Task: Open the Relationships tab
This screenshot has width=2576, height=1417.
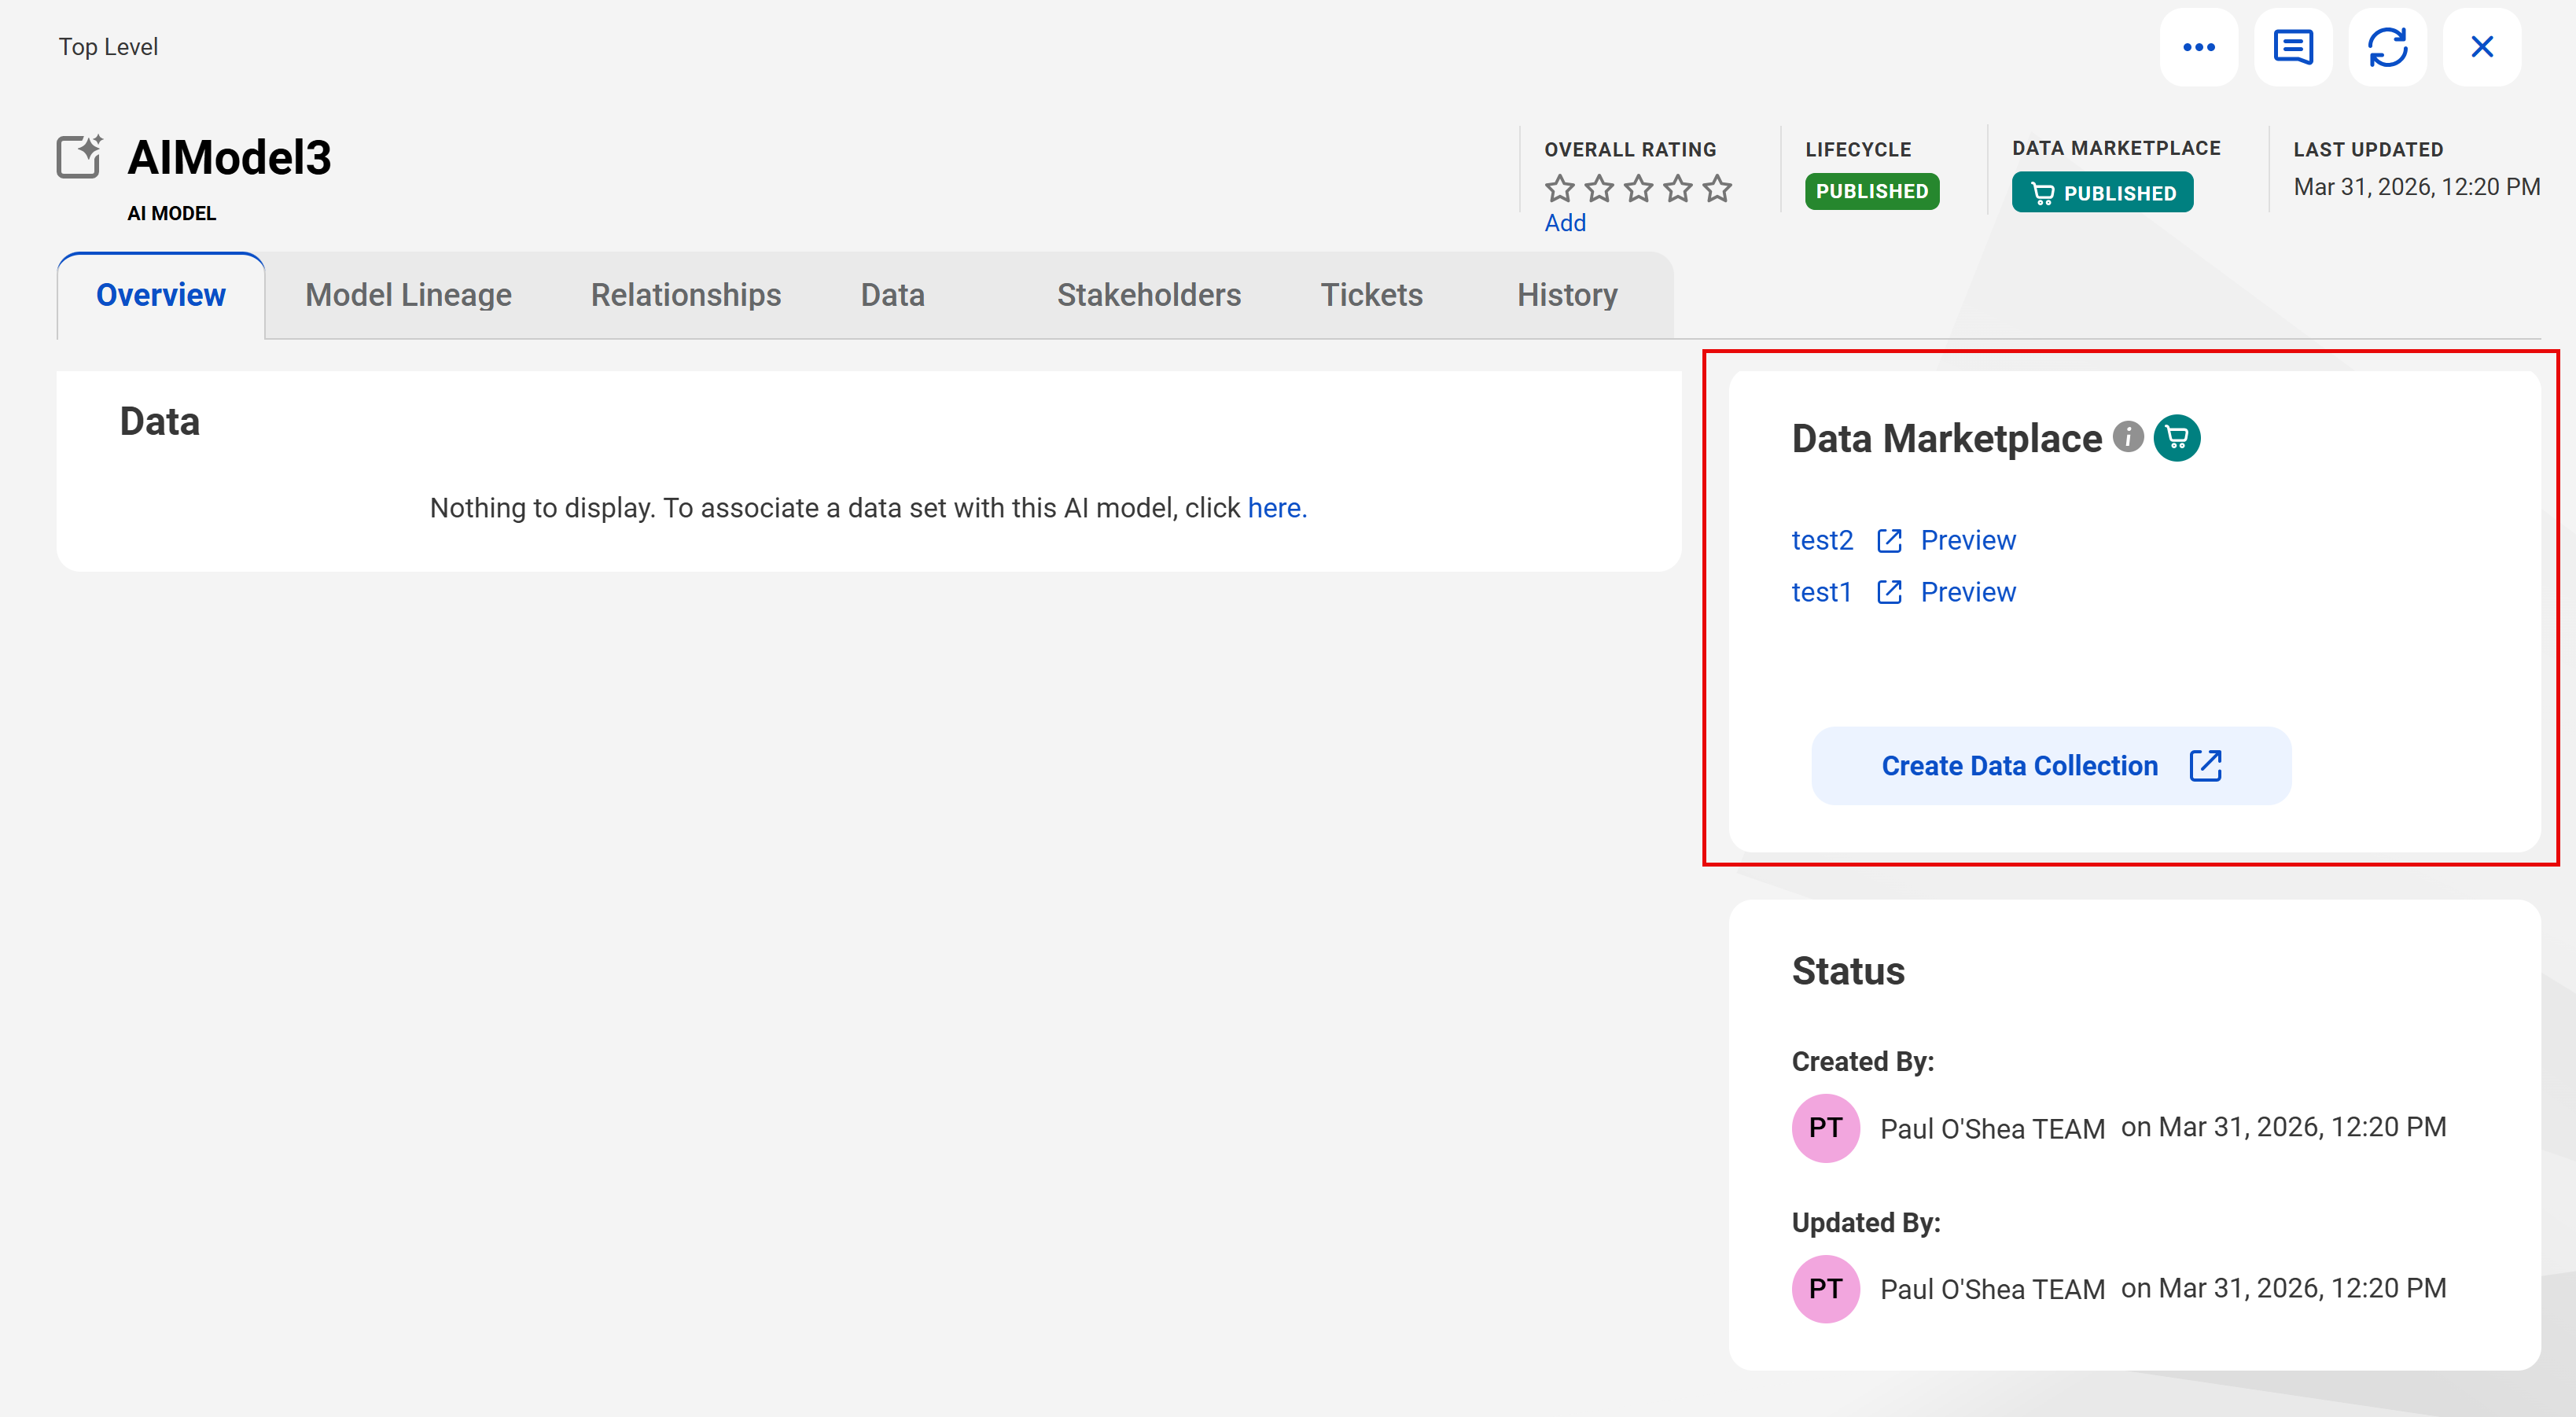Action: pos(686,295)
